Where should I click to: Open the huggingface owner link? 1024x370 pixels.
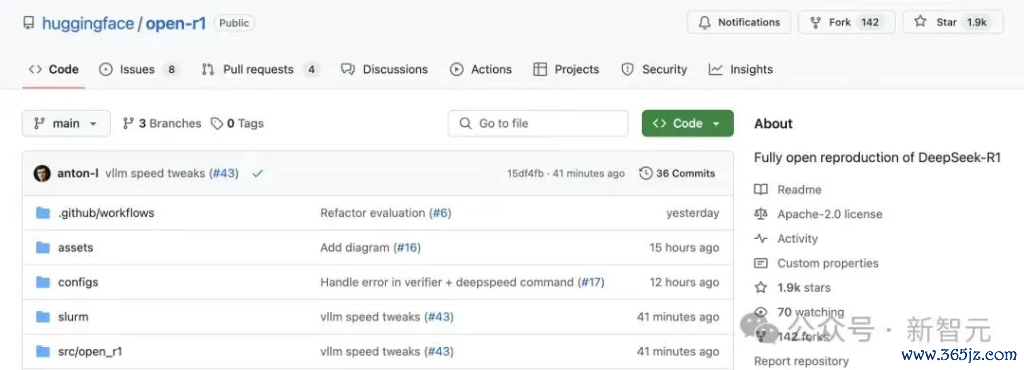tap(88, 23)
